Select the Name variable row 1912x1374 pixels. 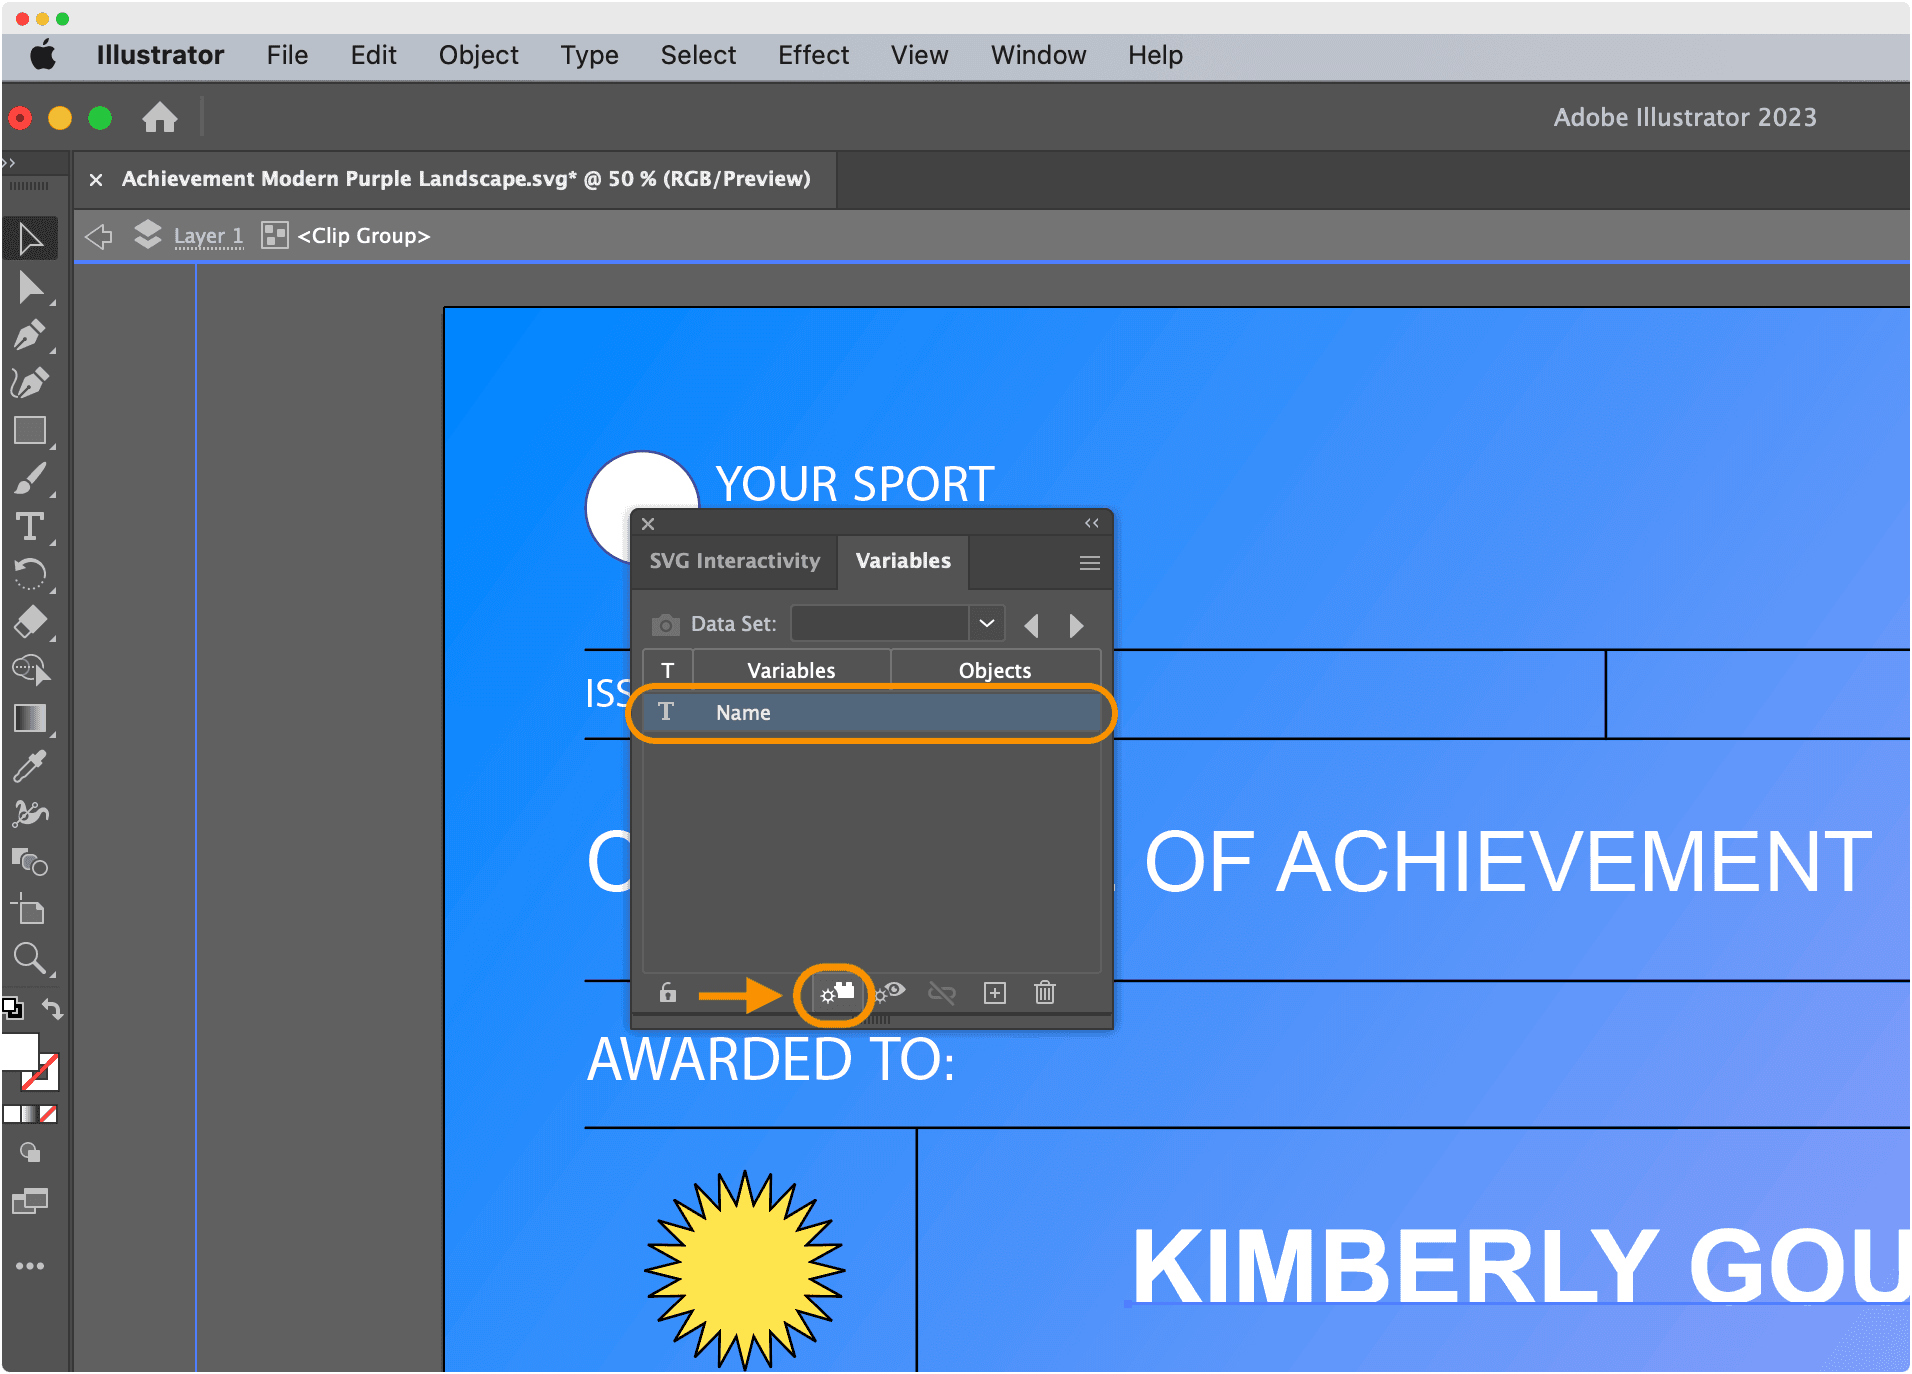point(871,713)
